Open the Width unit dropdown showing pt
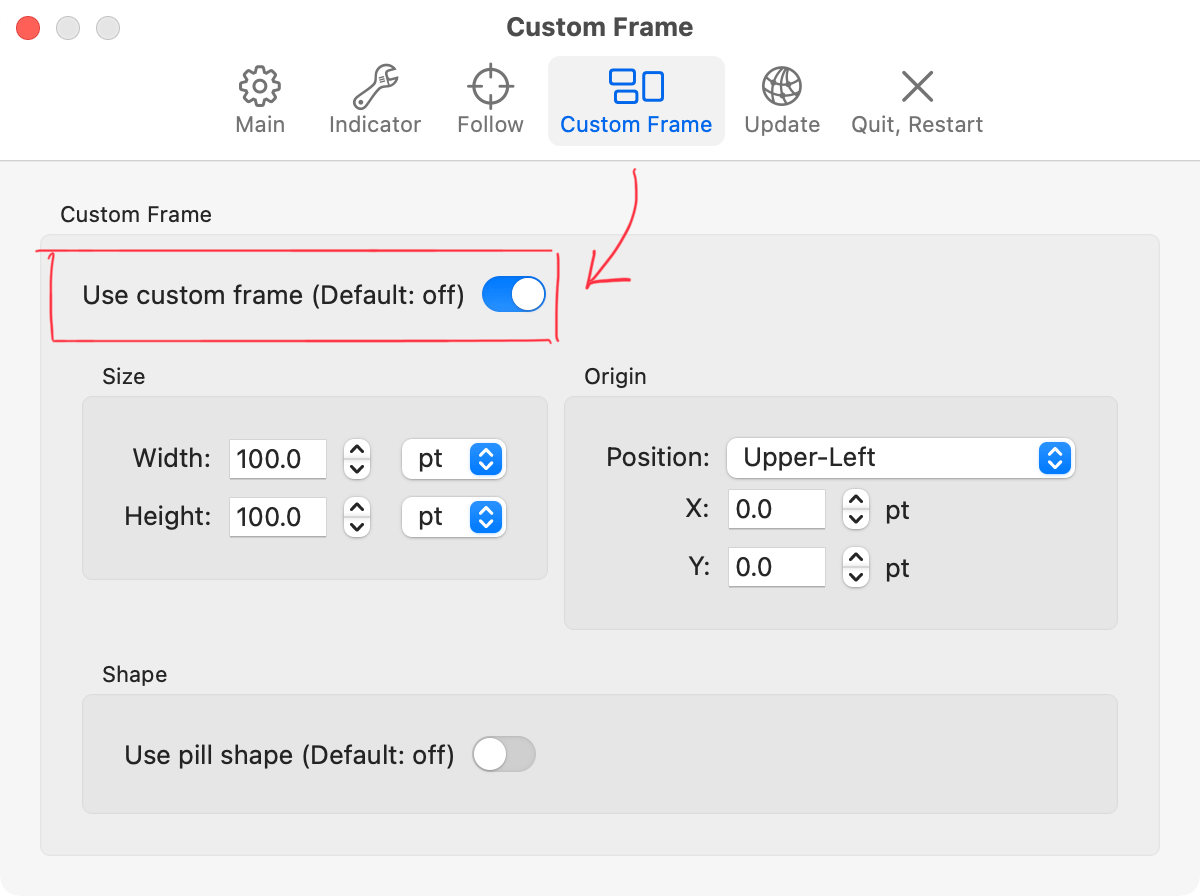 click(x=454, y=459)
